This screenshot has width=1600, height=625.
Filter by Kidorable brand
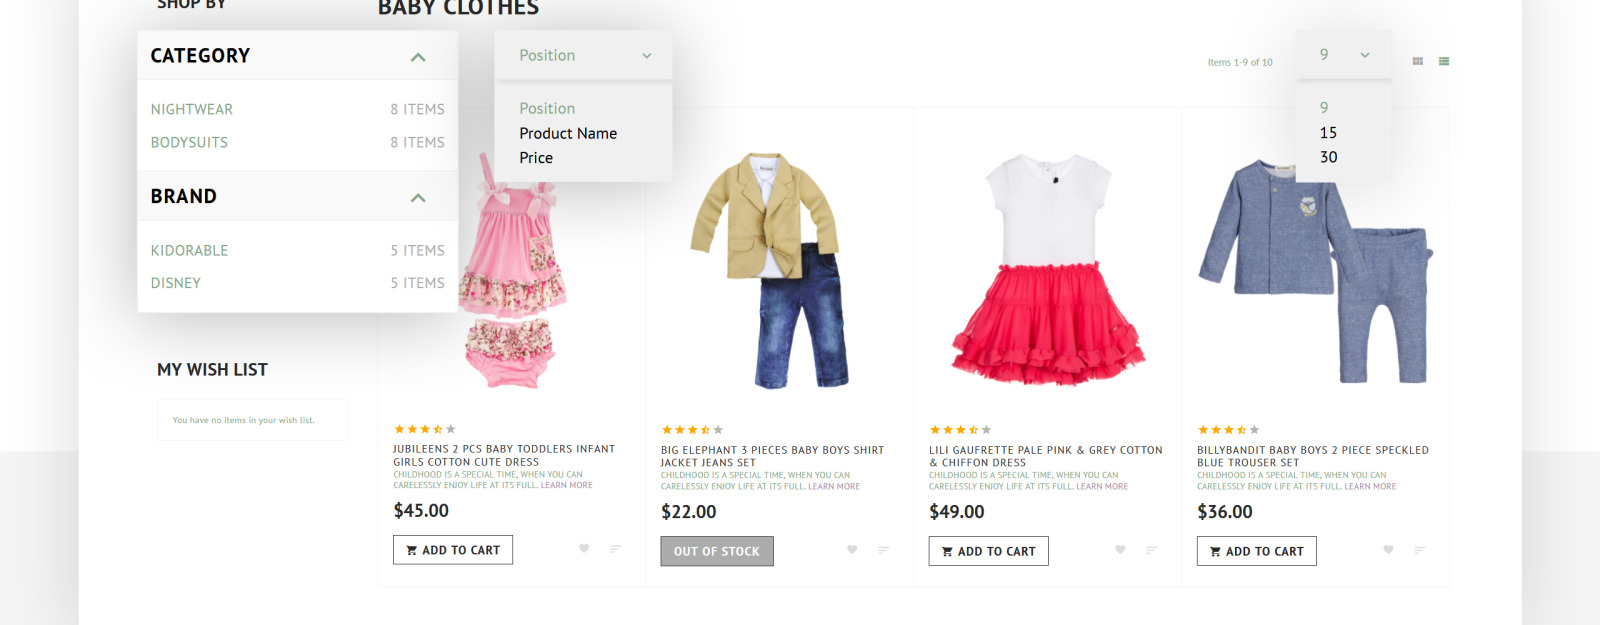point(189,251)
